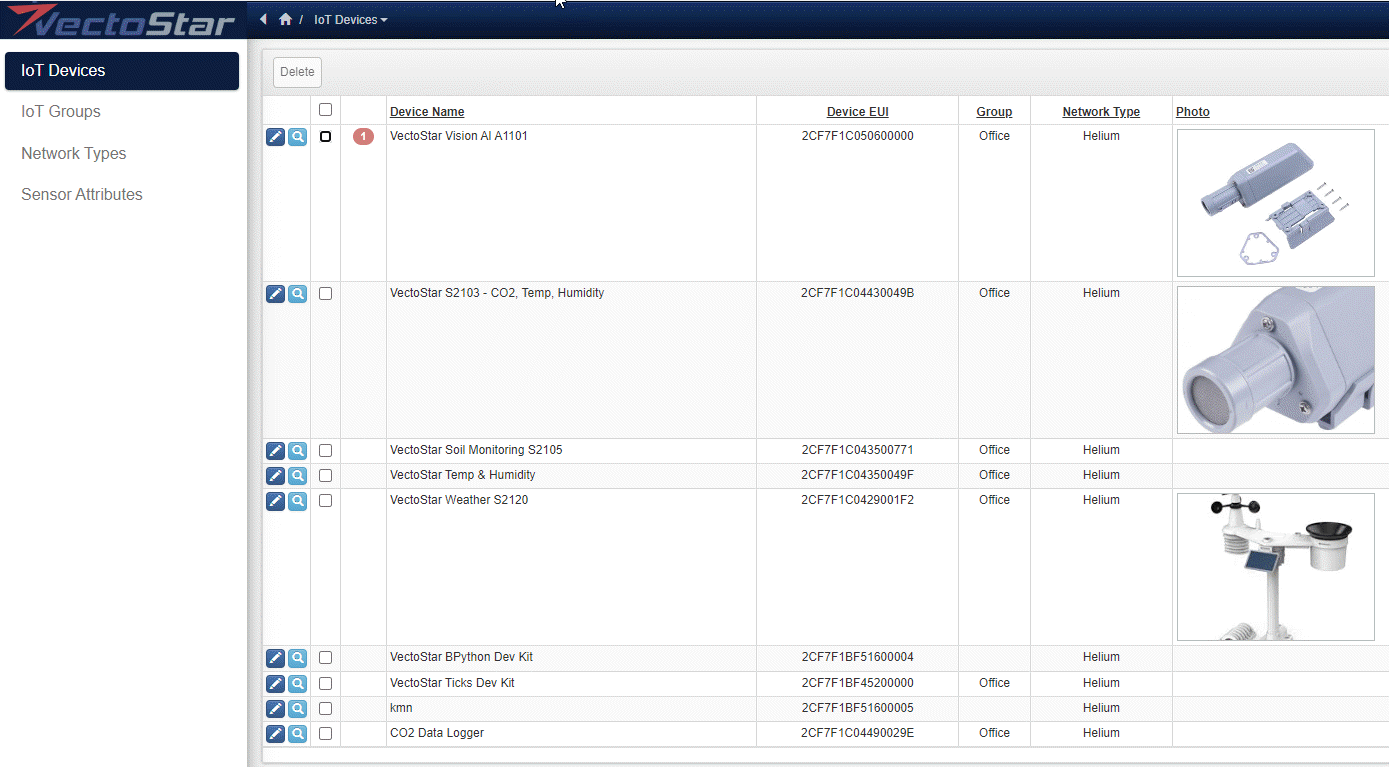Screen dimensions: 1389x767
Task: Open IoT Devices in sidebar
Action: tap(122, 71)
